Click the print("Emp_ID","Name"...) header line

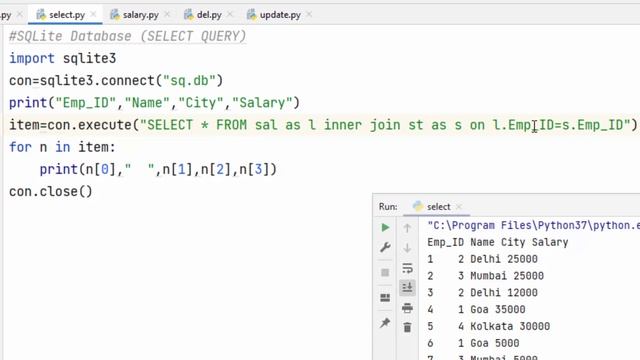click(154, 103)
